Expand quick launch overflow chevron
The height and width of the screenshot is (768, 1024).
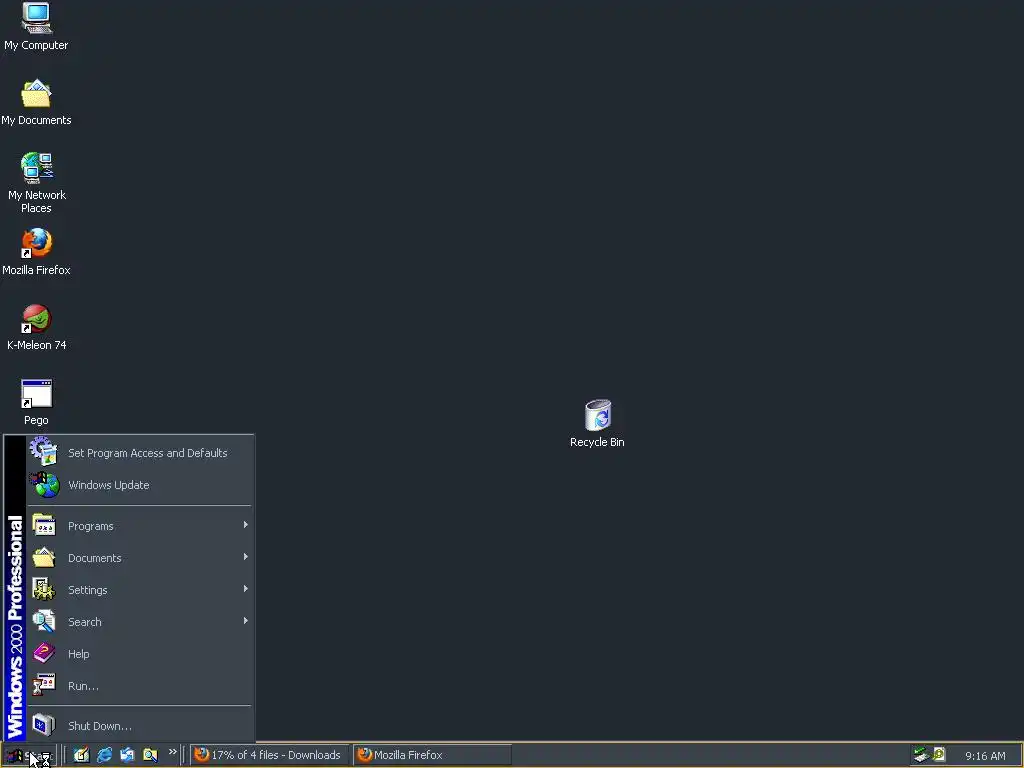point(172,752)
